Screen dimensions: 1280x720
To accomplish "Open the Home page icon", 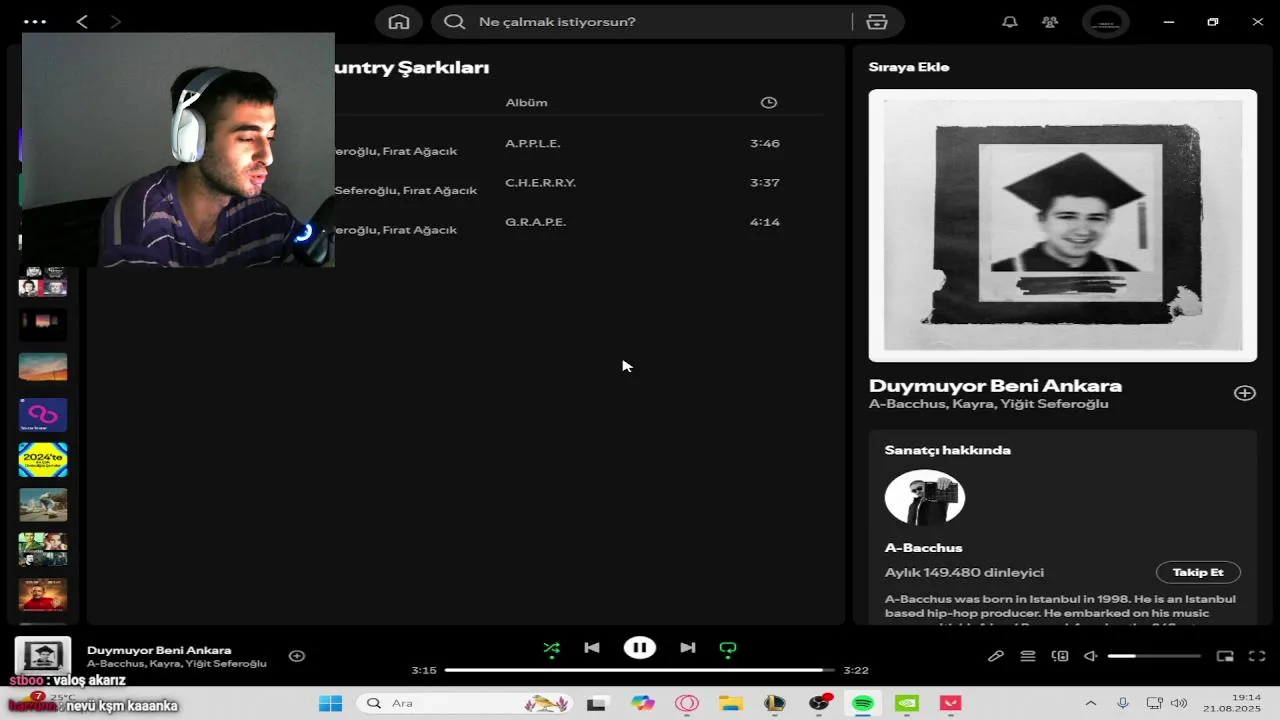I will click(x=399, y=22).
